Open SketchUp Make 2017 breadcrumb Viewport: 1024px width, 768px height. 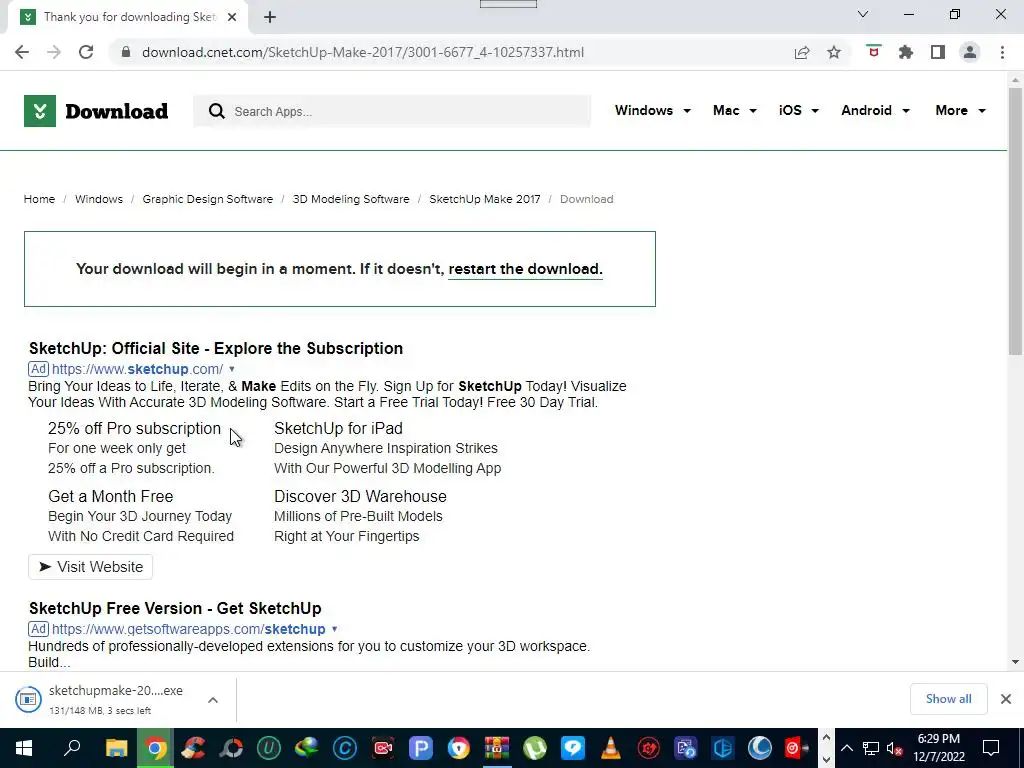[485, 199]
